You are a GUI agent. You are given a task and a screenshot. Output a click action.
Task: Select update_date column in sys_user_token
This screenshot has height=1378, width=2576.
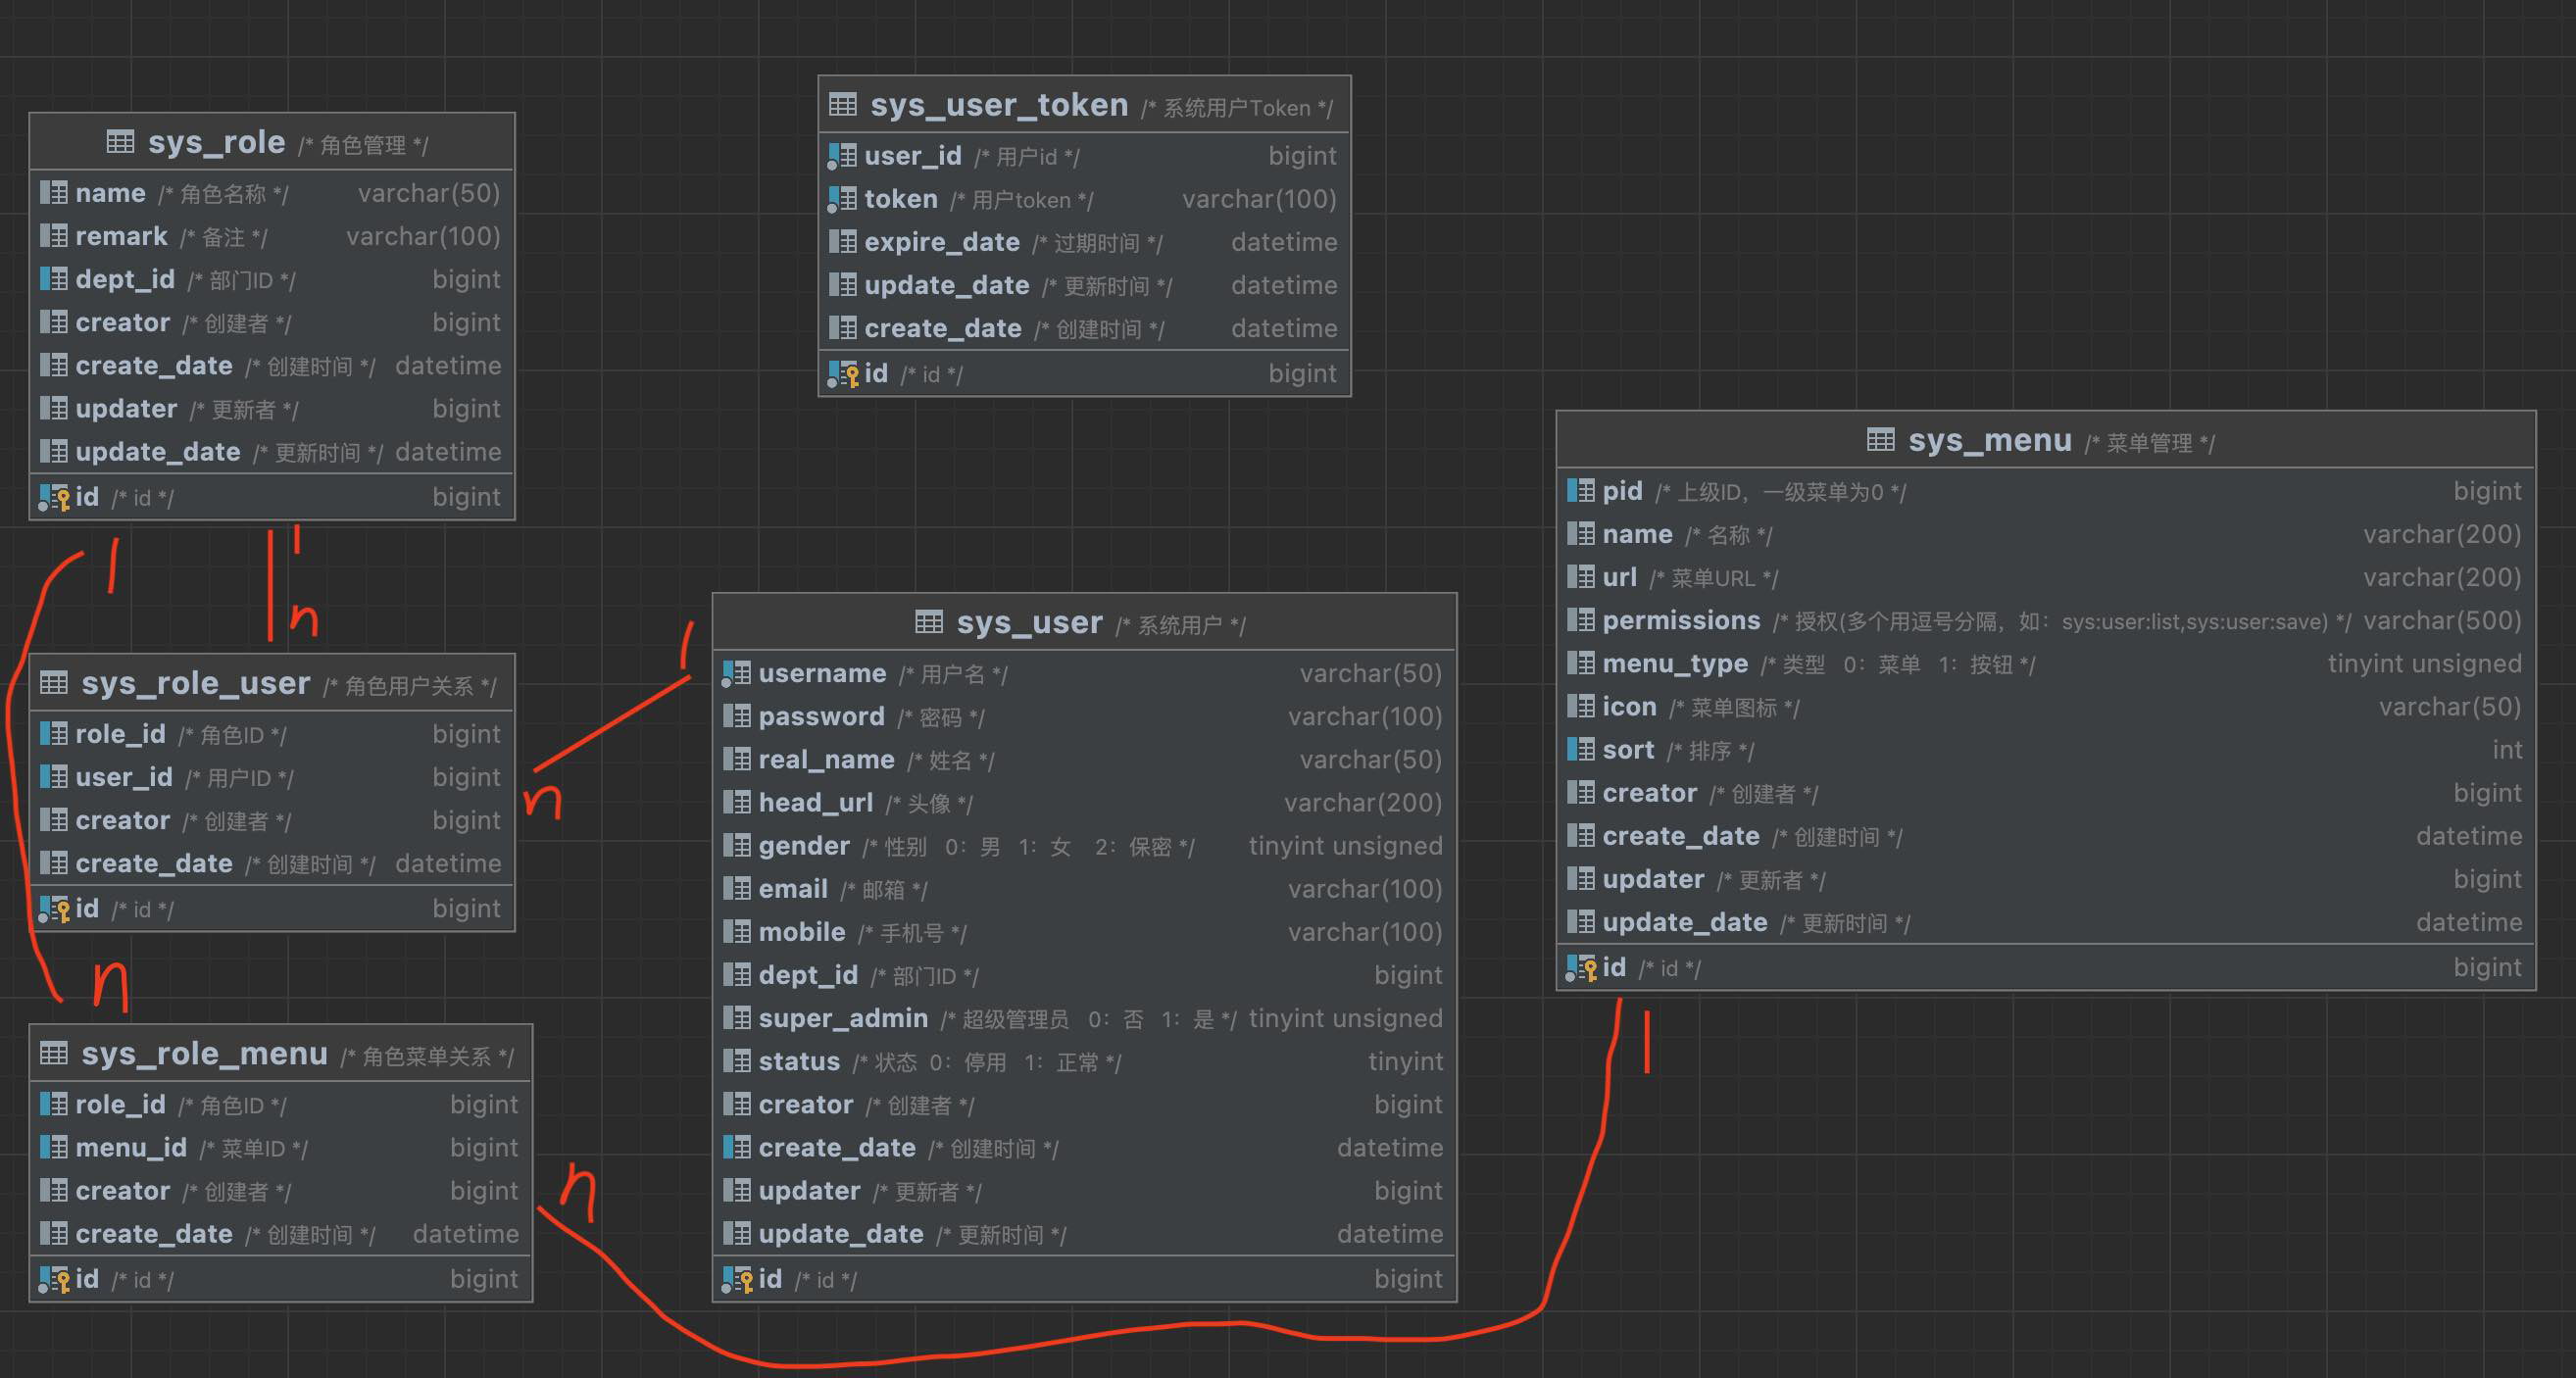[x=1084, y=285]
